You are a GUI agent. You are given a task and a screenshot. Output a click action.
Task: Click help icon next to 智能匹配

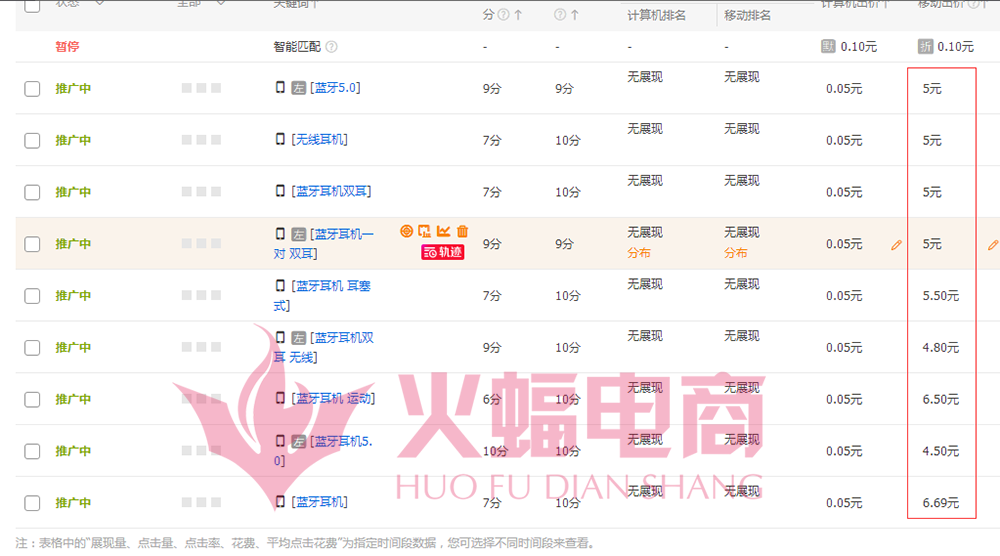click(331, 47)
